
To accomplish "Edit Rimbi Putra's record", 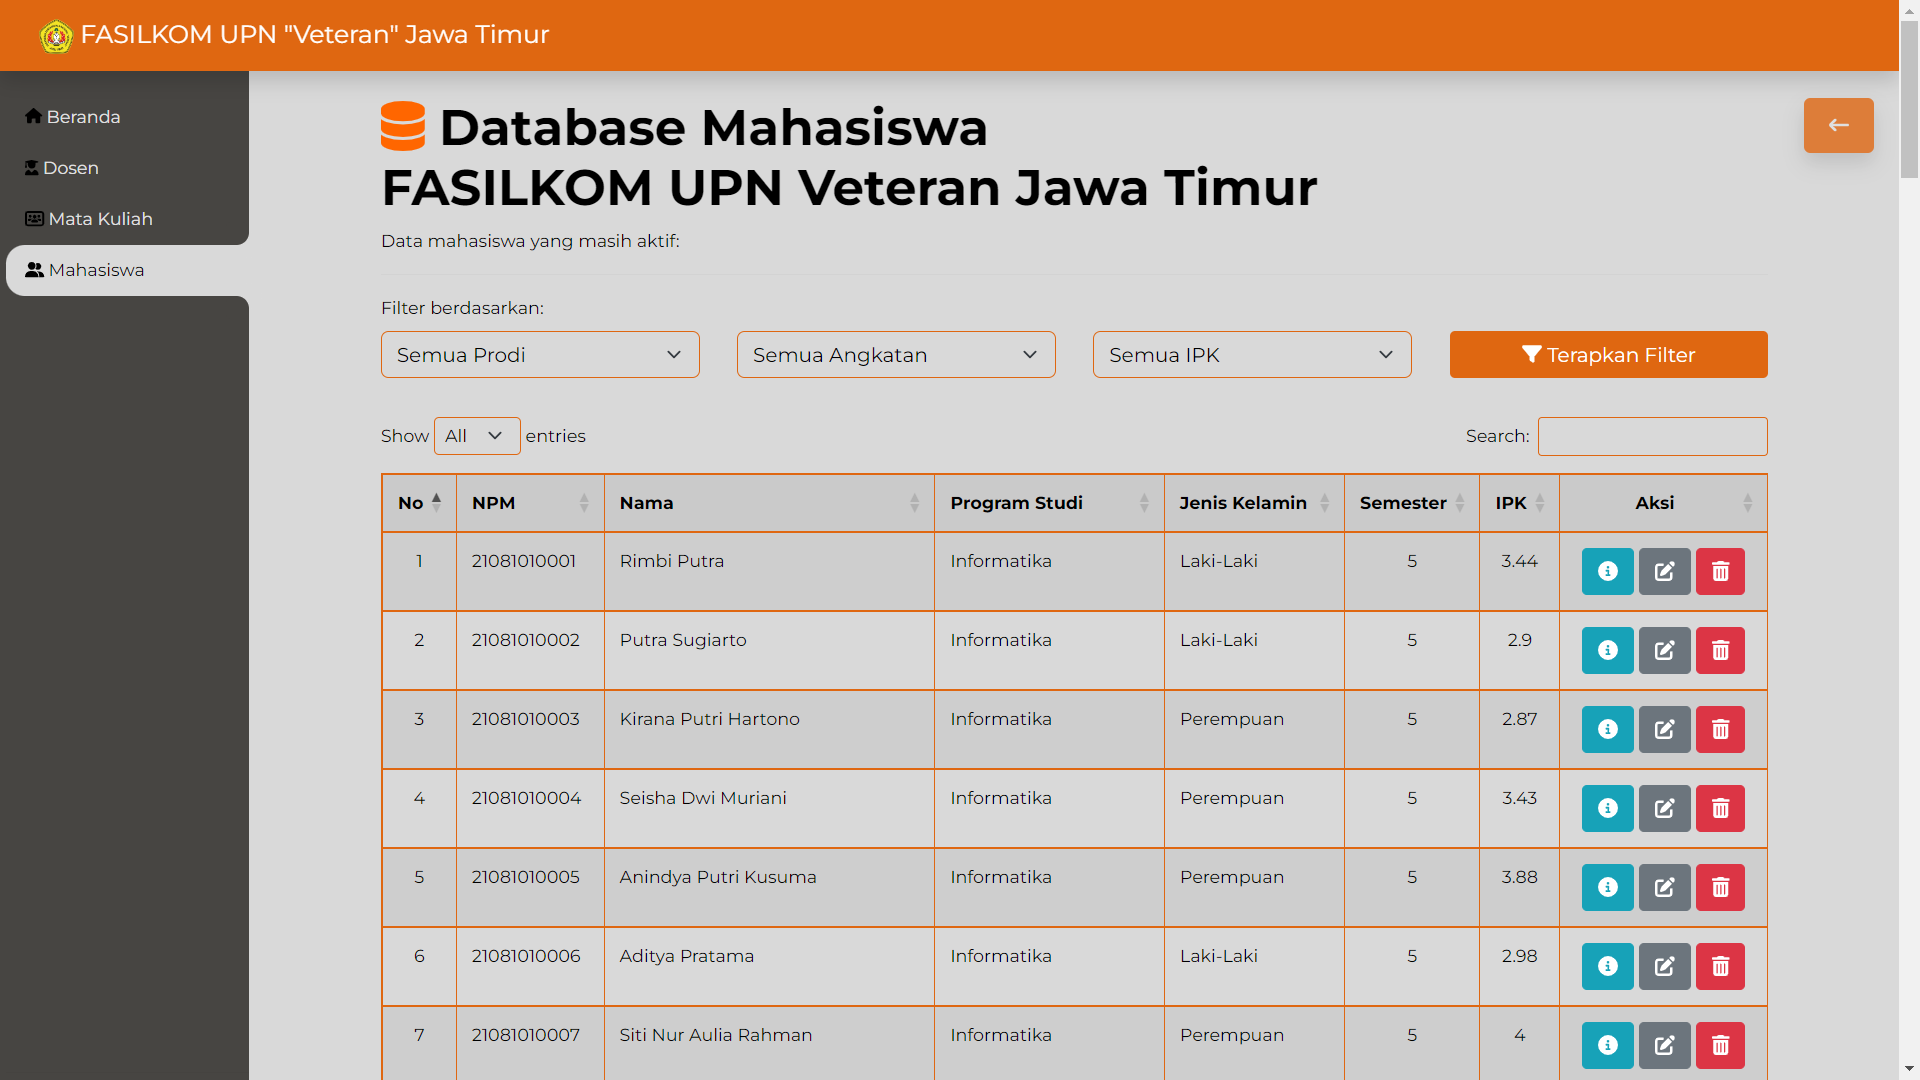I will (1664, 571).
